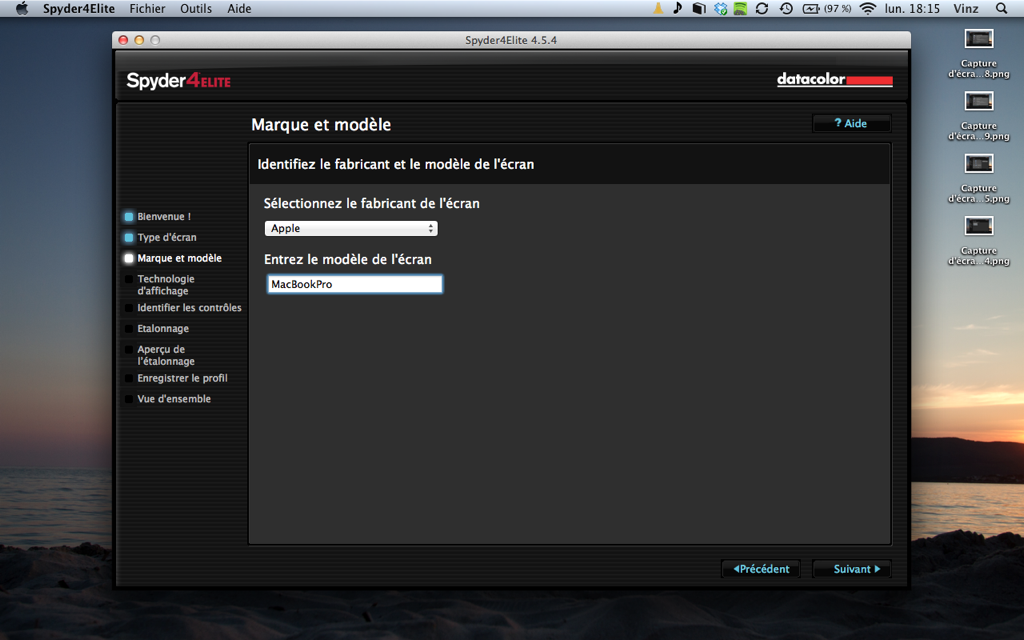Click the battery status icon
Screen dimensions: 1024x640
[x=810, y=9]
